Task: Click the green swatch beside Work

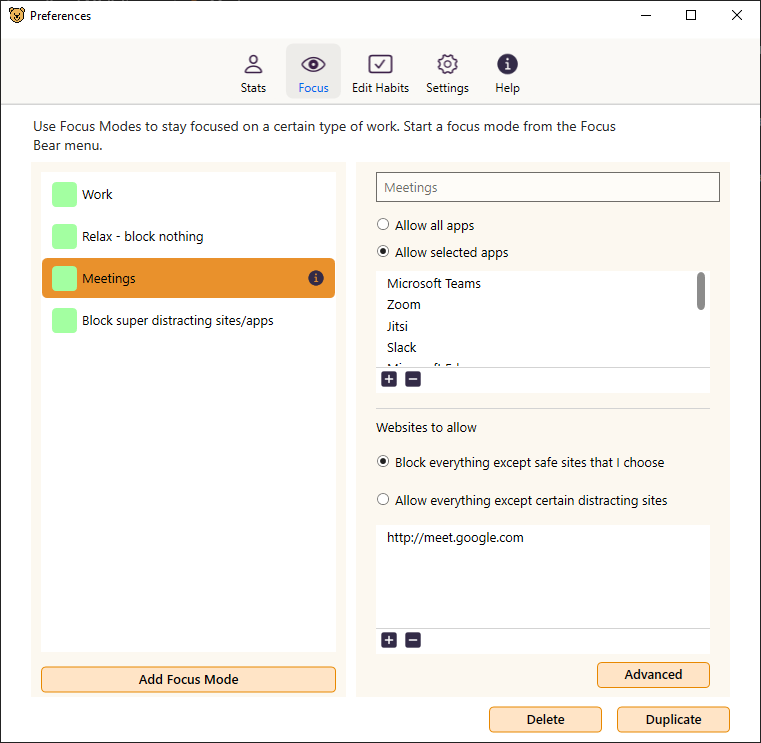Action: [x=65, y=195]
